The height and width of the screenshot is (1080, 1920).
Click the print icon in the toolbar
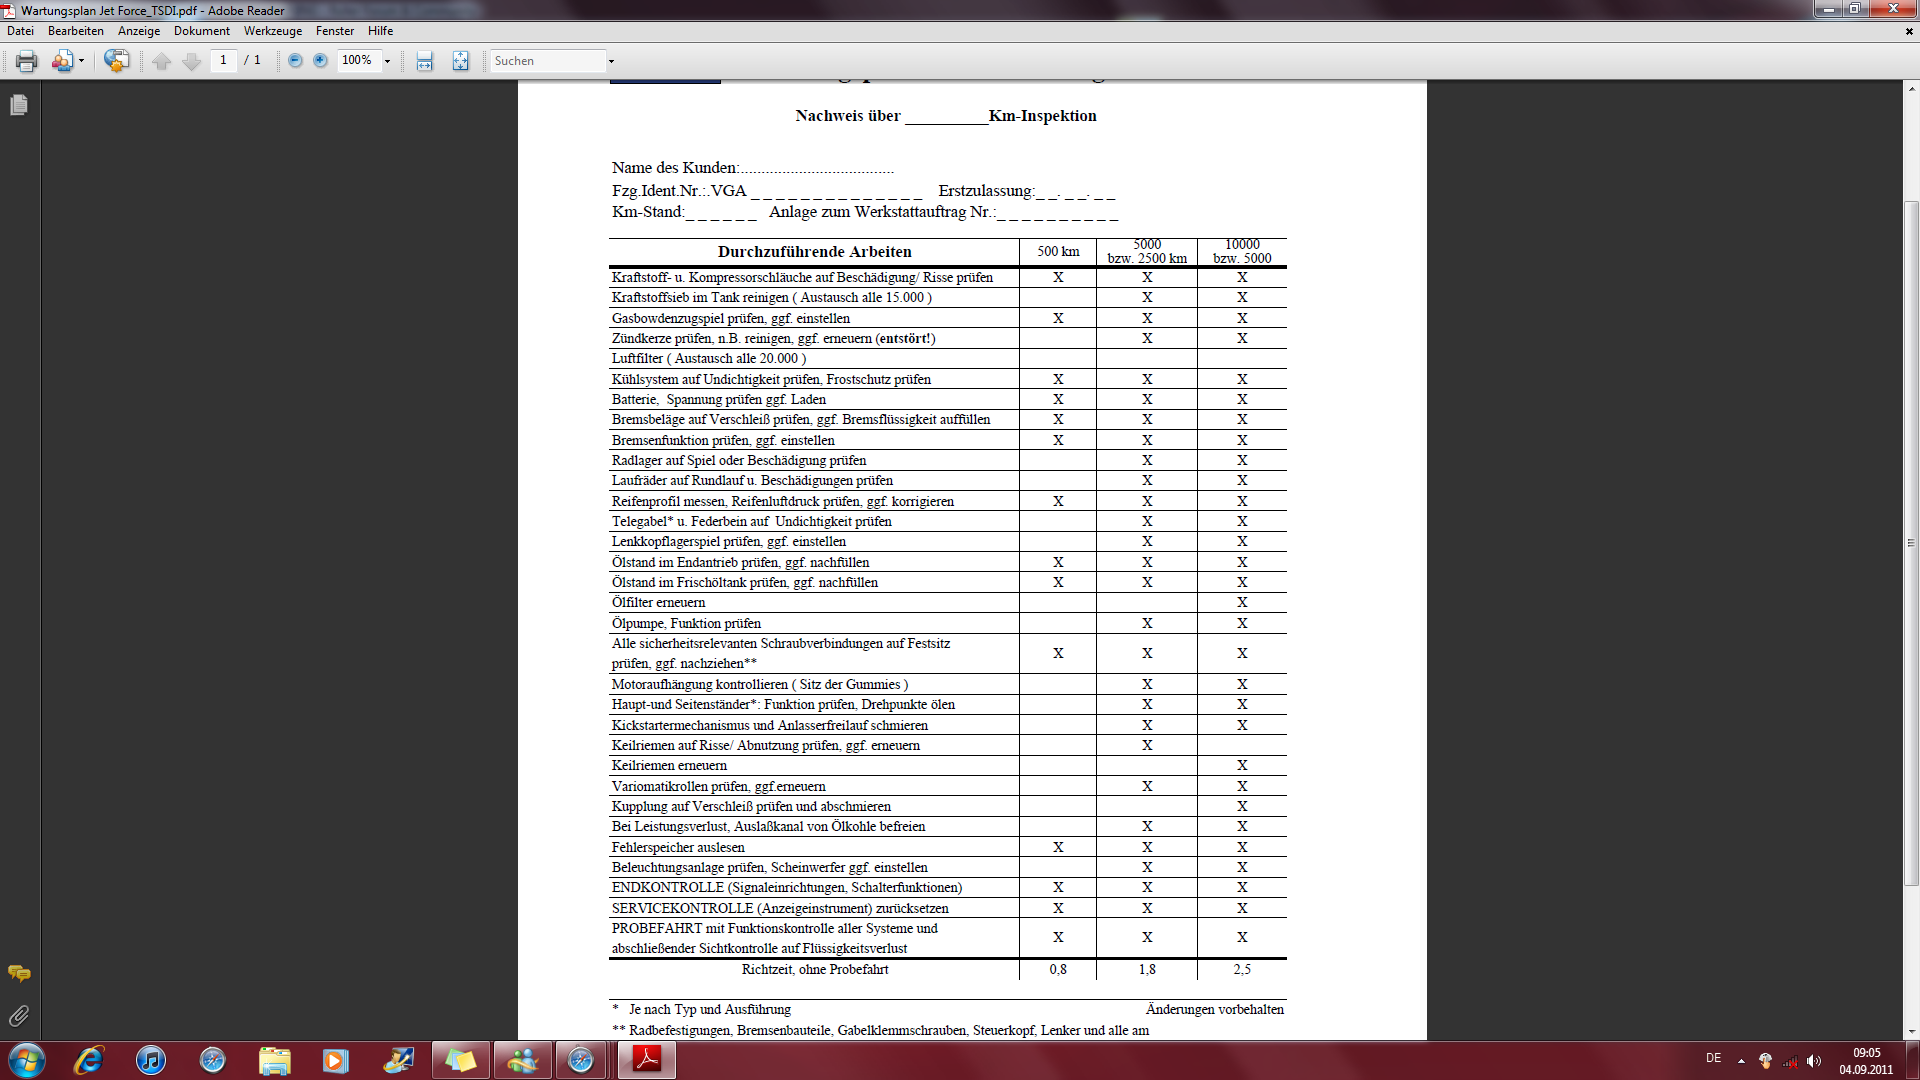(x=26, y=61)
